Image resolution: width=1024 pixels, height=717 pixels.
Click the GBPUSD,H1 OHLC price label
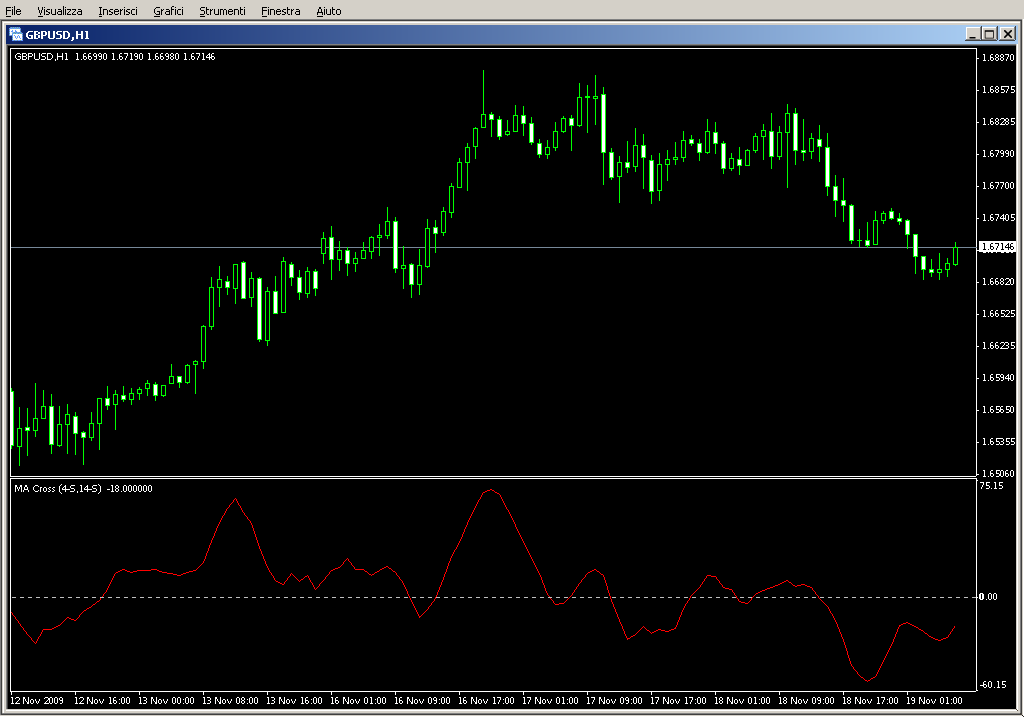coord(115,57)
